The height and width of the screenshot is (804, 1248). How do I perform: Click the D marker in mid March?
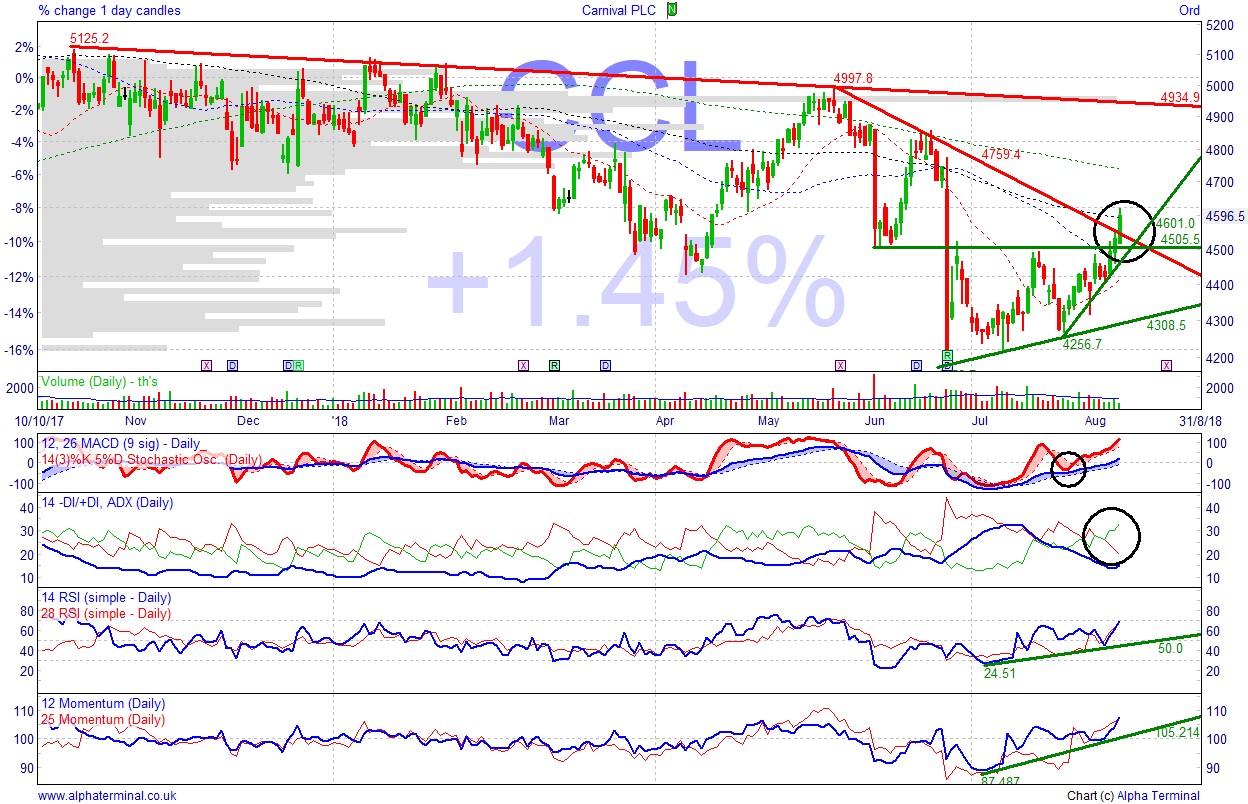[x=604, y=366]
